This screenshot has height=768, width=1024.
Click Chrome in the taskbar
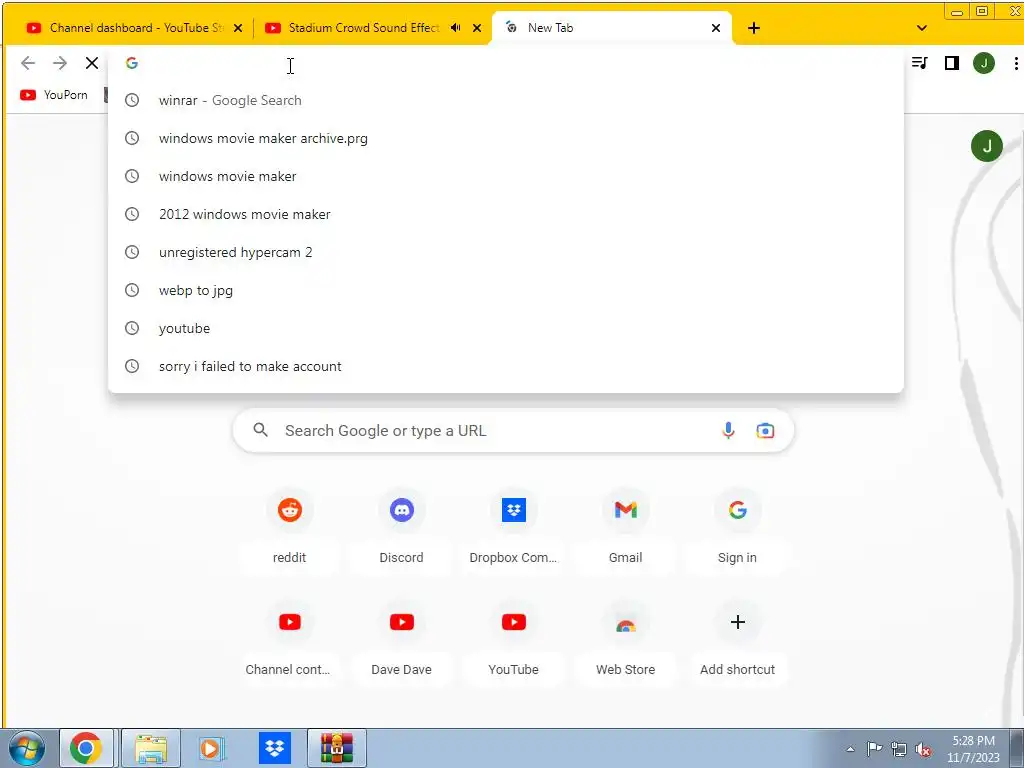87,748
